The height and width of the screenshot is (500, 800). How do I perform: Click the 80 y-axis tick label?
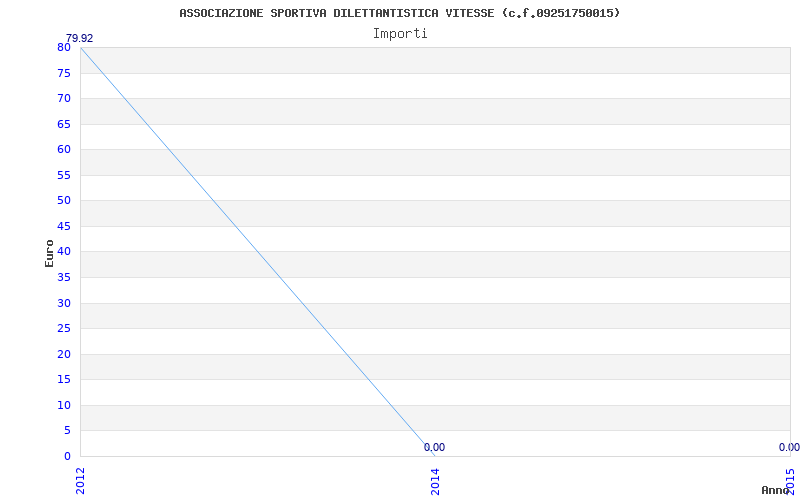click(x=64, y=47)
